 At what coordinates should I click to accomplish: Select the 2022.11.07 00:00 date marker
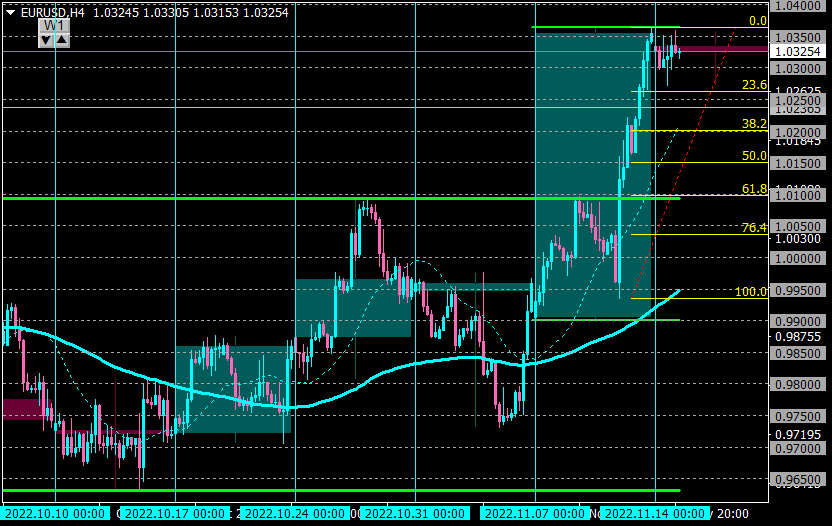click(535, 513)
